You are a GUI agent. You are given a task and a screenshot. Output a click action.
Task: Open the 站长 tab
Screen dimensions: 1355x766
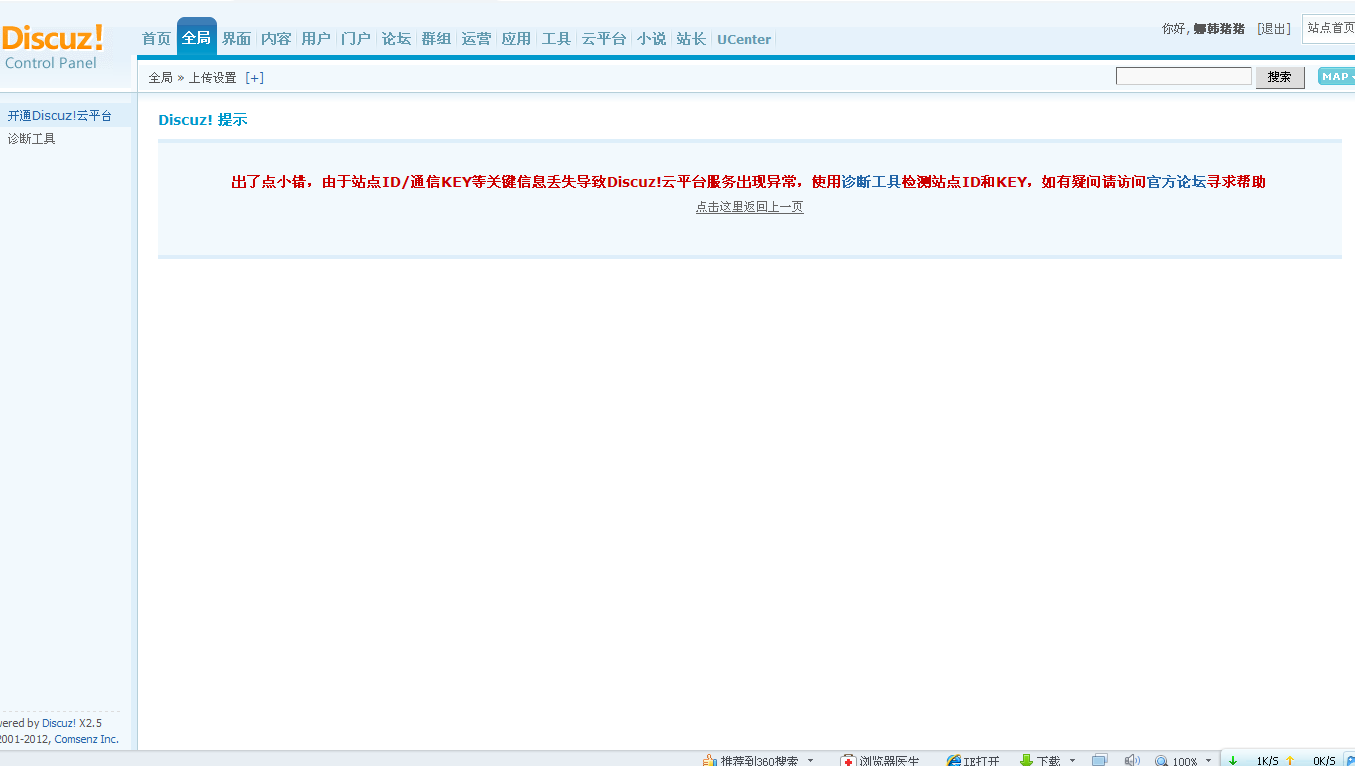tap(691, 39)
